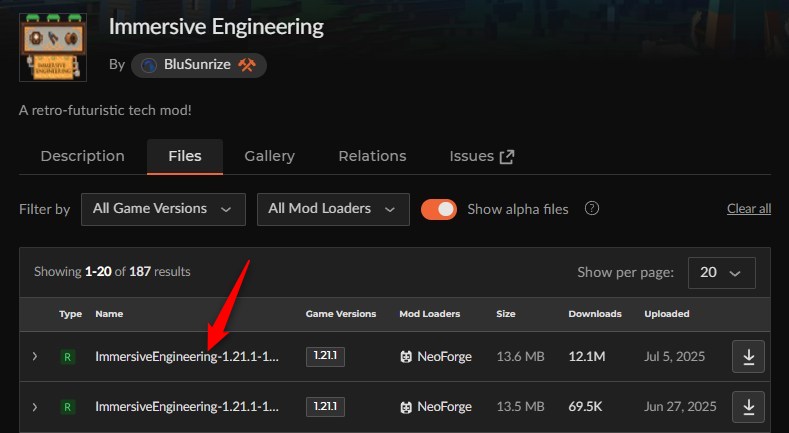Click the Uploaded column header

667,314
